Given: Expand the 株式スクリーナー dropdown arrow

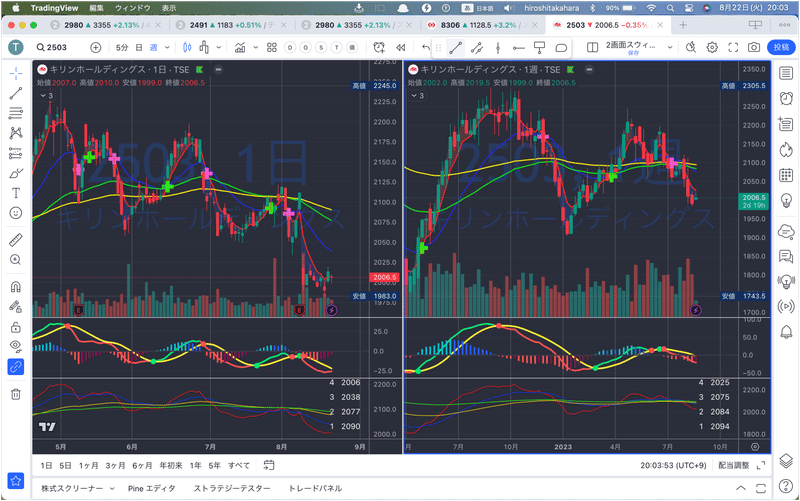Looking at the screenshot, I should coord(112,488).
